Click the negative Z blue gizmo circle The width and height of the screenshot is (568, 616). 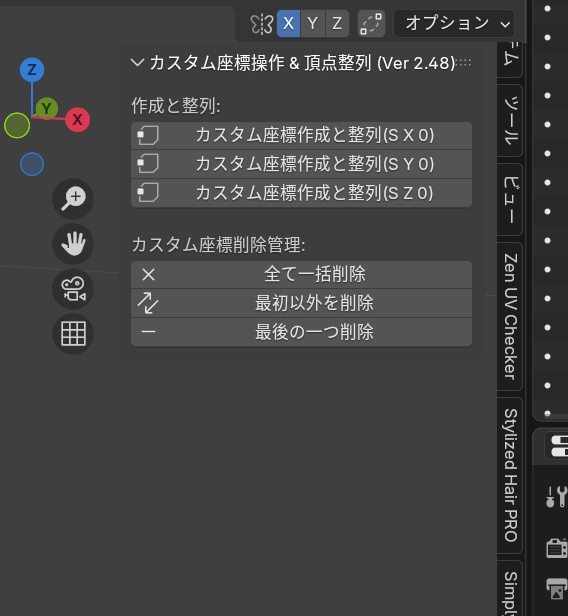click(x=32, y=164)
